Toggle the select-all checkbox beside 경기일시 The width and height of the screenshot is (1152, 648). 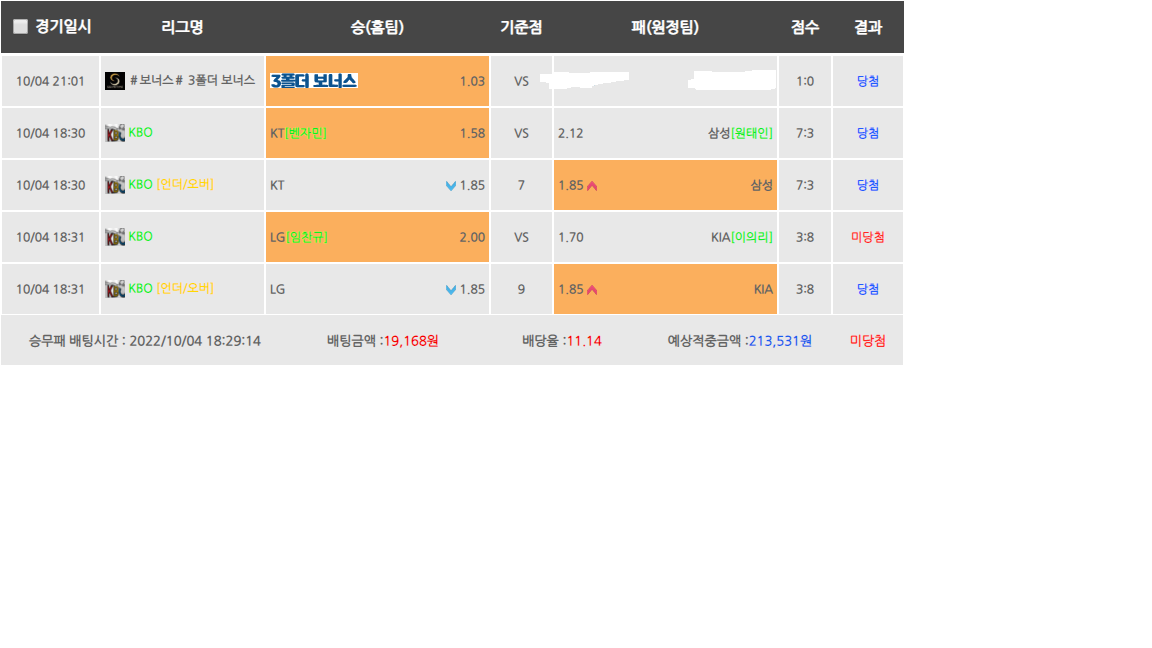pyautogui.click(x=21, y=26)
